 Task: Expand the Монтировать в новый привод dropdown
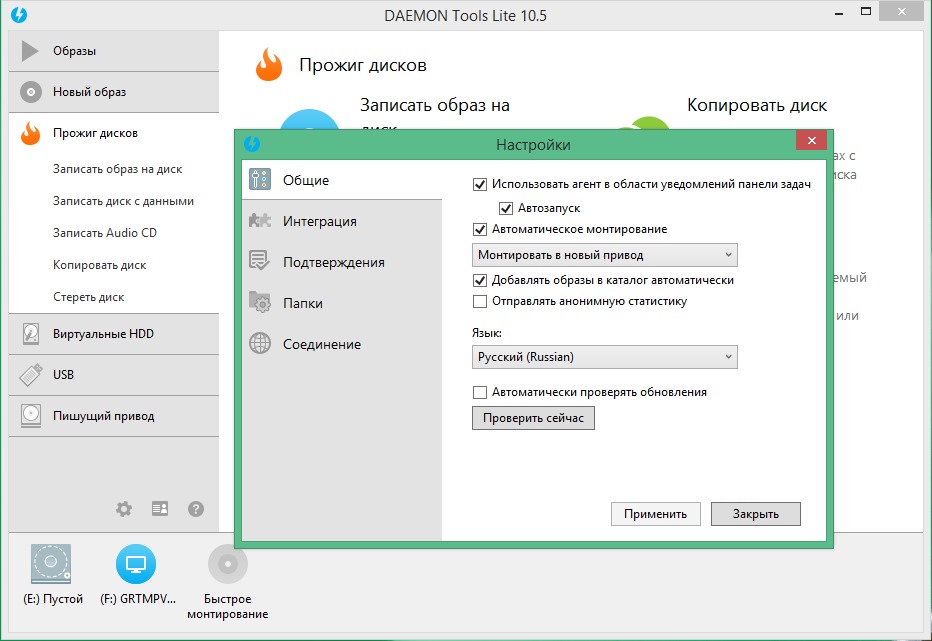tap(604, 255)
